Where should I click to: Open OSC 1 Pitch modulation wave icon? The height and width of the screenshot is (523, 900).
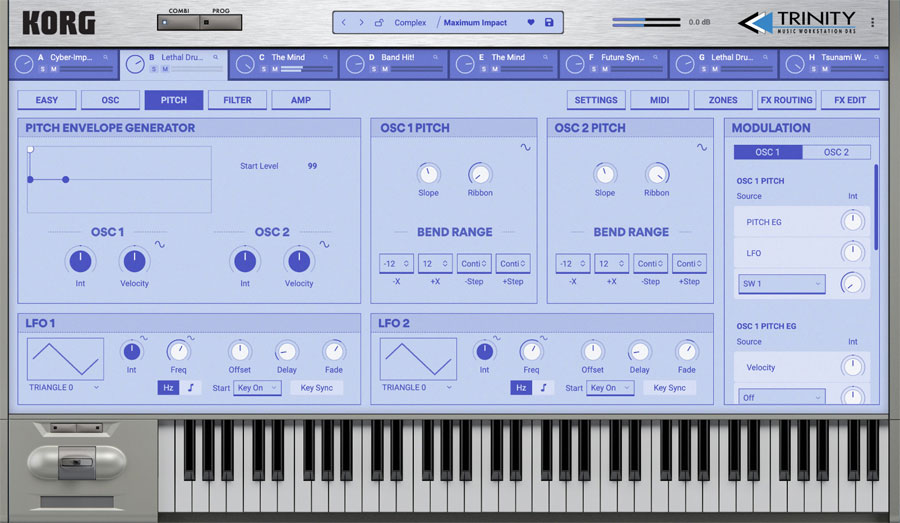(525, 147)
